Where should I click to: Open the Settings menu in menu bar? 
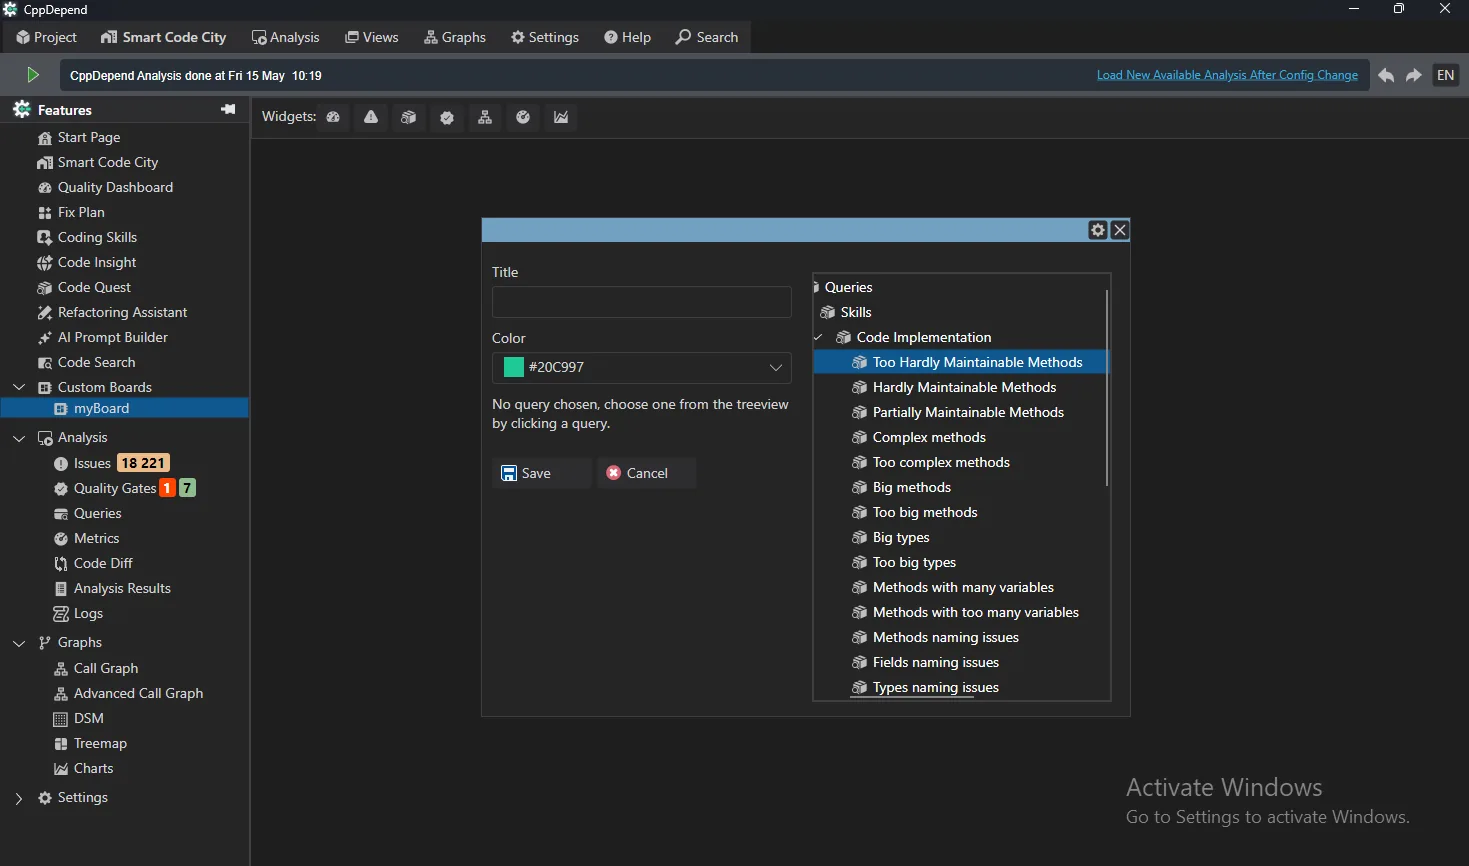point(545,37)
